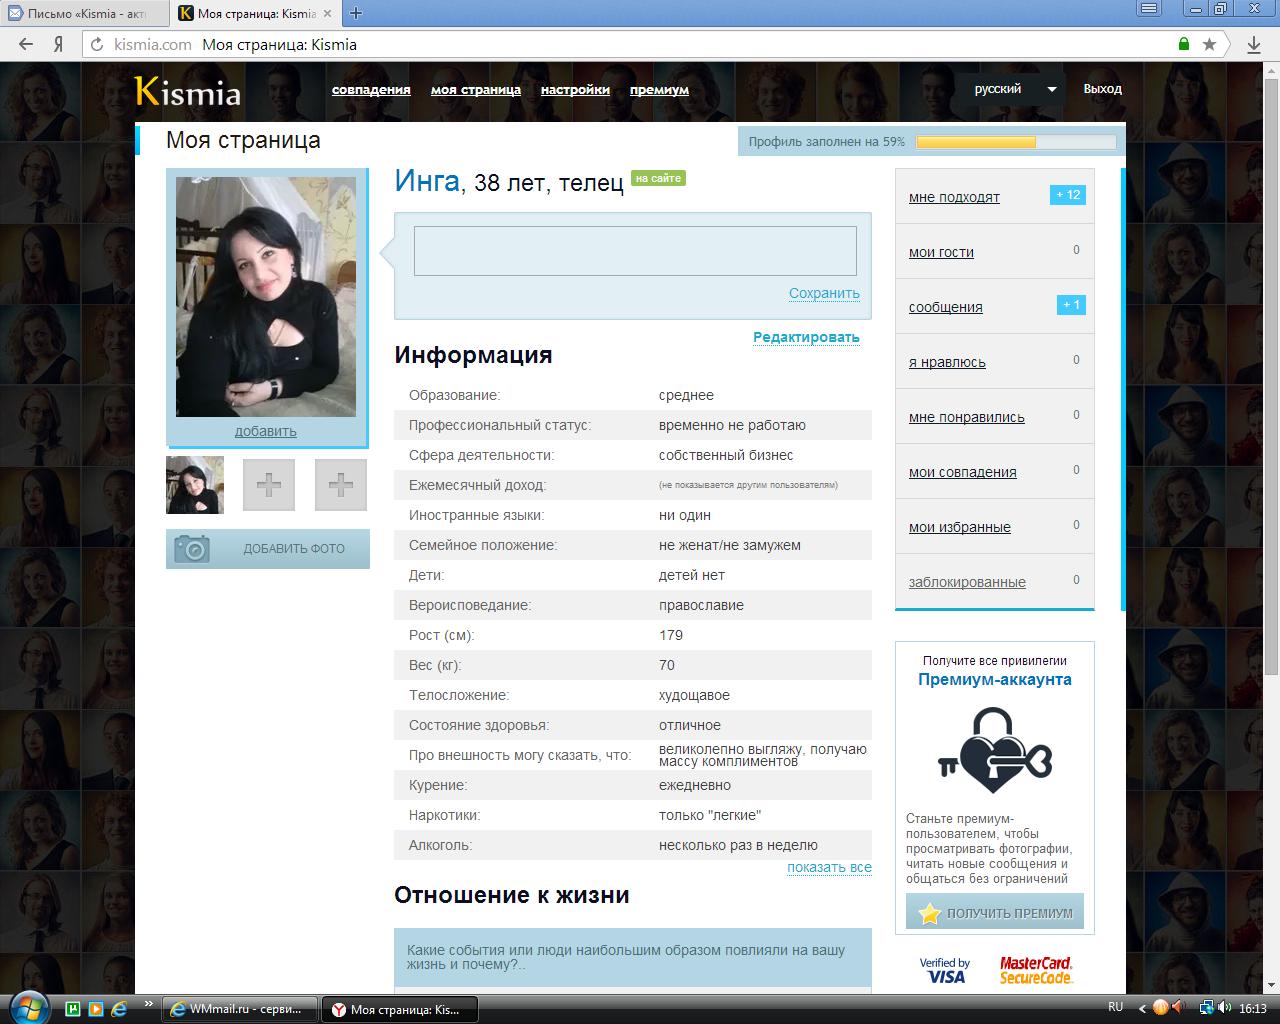The width and height of the screenshot is (1280, 1024).
Task: Click Моя страница: Kis... taskbar button
Action: pyautogui.click(x=401, y=1009)
